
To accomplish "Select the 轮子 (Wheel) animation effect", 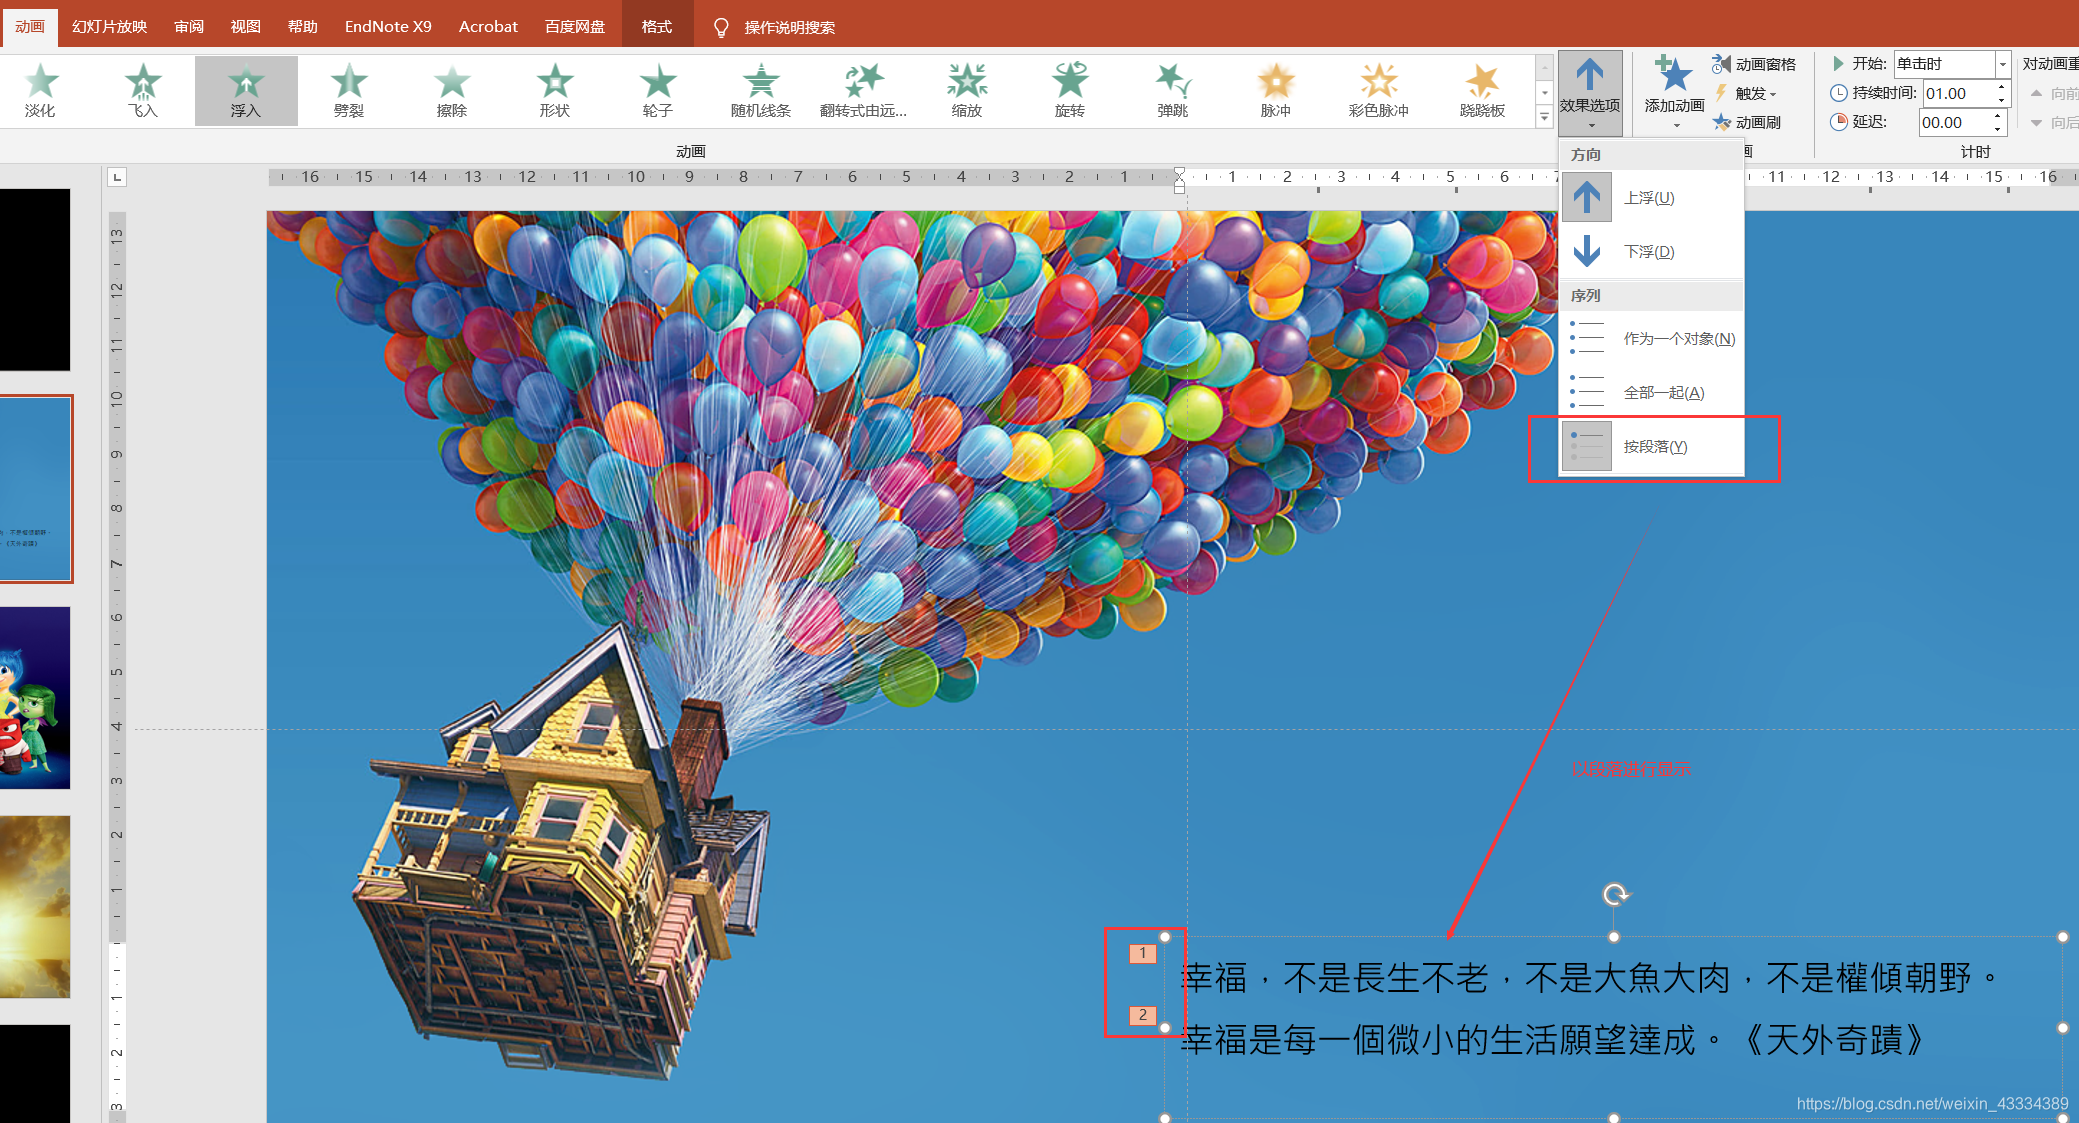I will click(657, 90).
